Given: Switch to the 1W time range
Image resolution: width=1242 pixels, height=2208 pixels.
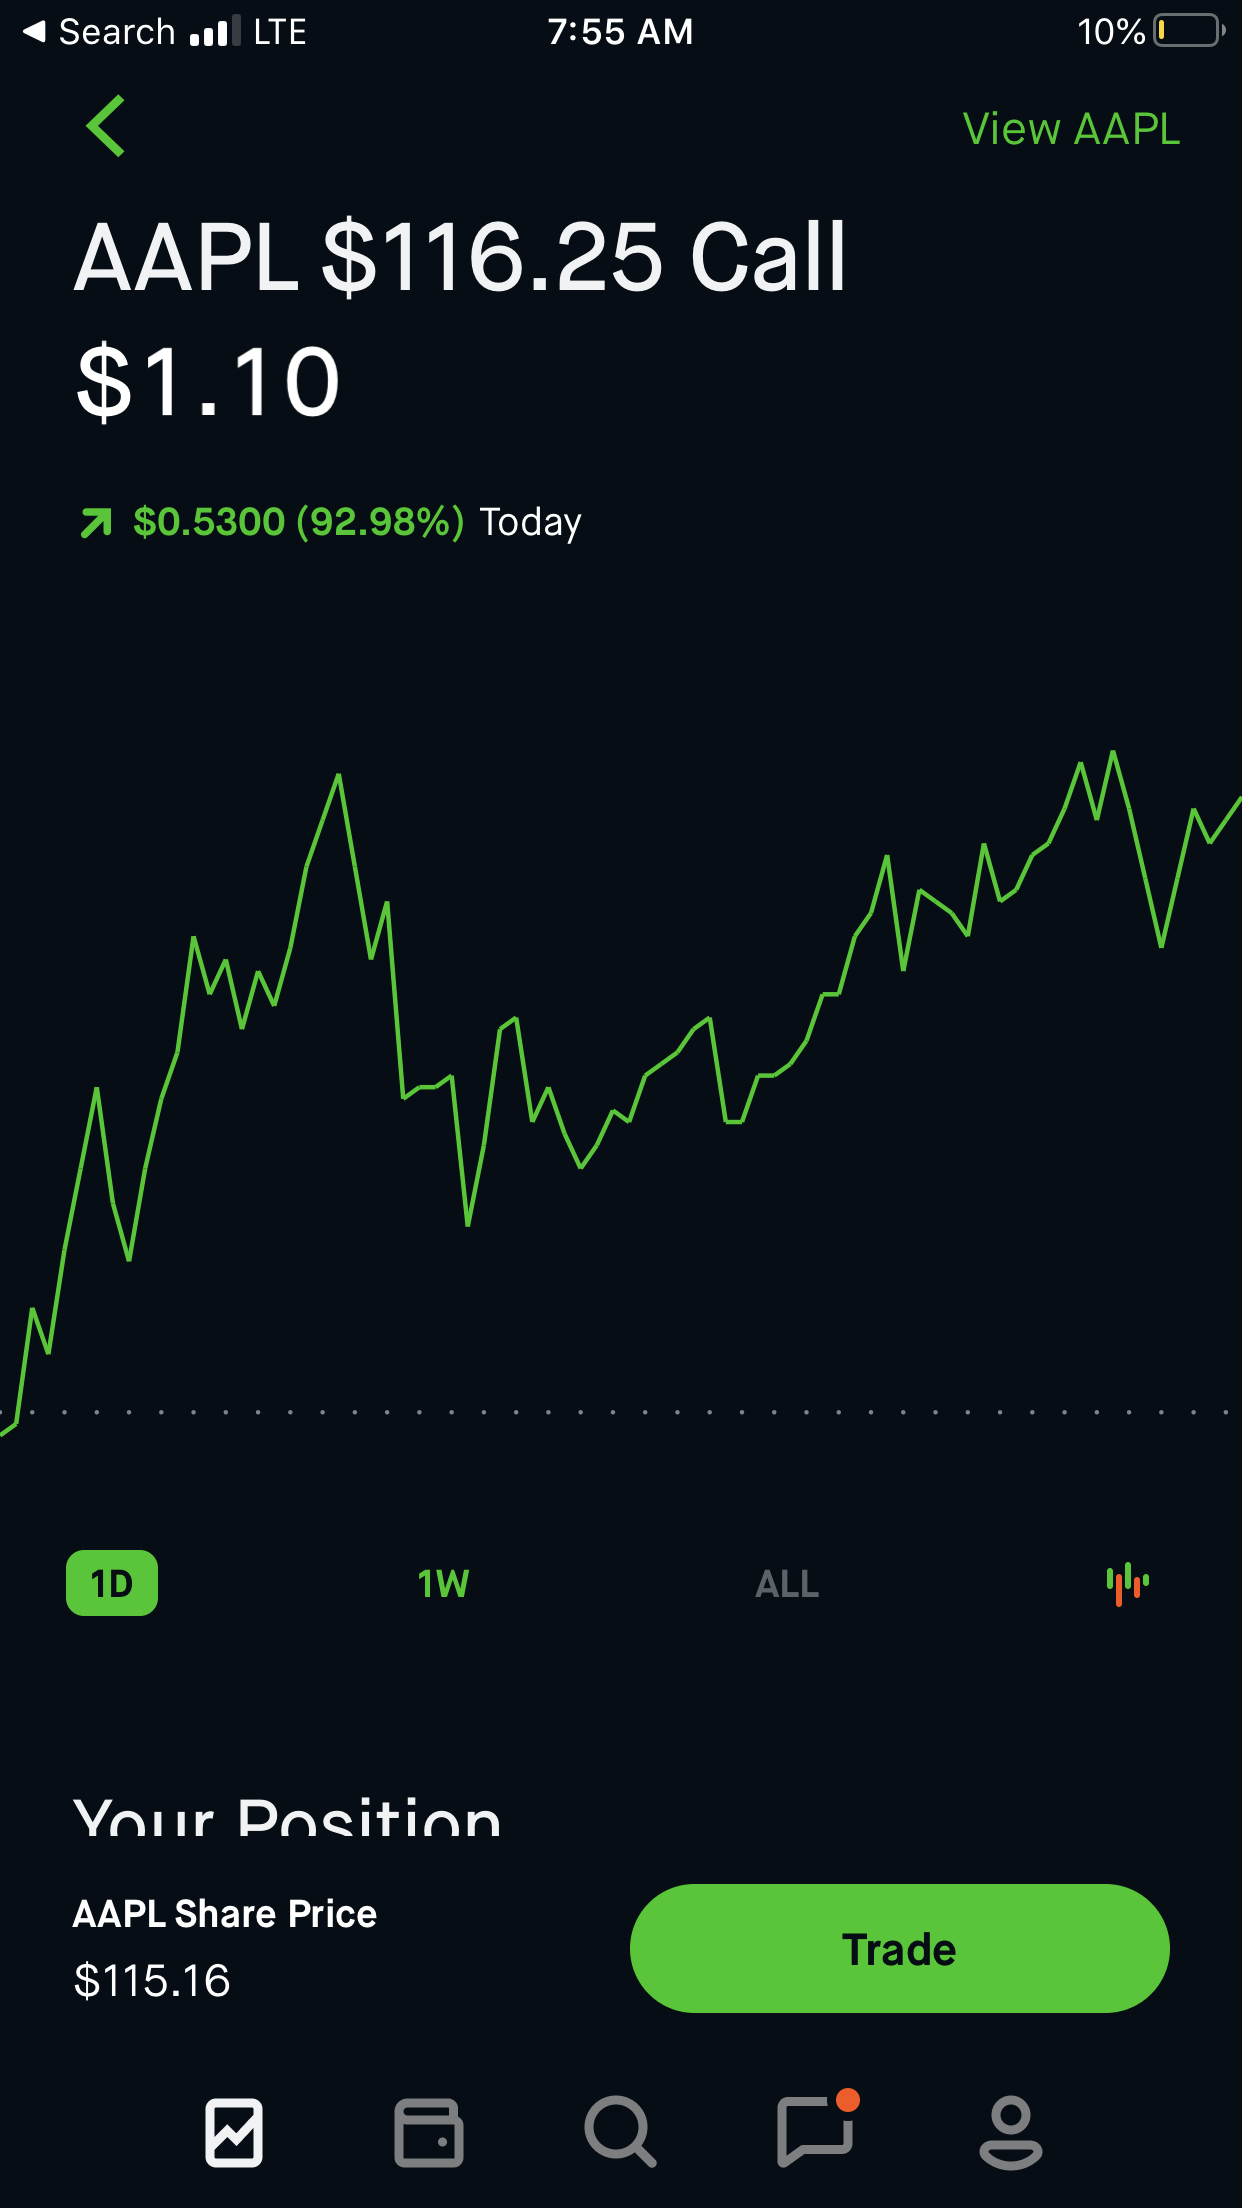Looking at the screenshot, I should coord(443,1583).
